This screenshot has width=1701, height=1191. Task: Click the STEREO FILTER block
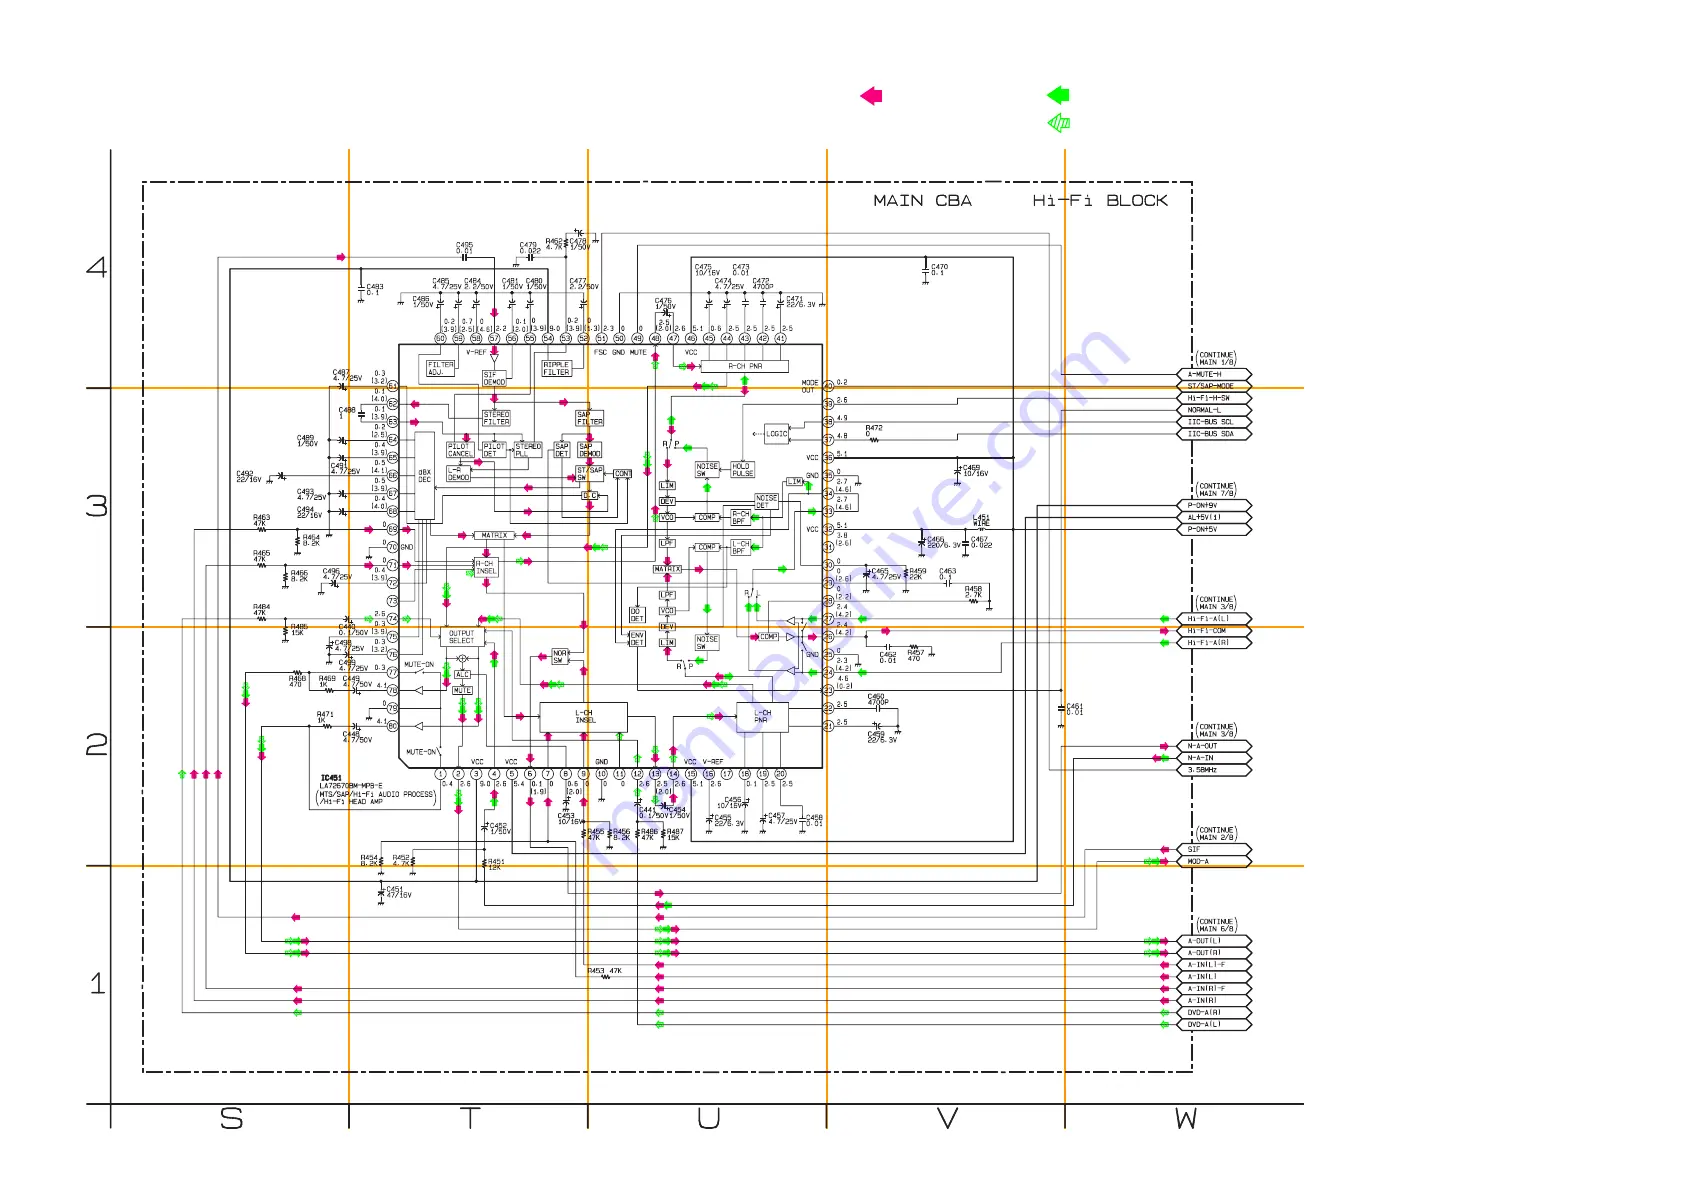pyautogui.click(x=496, y=418)
